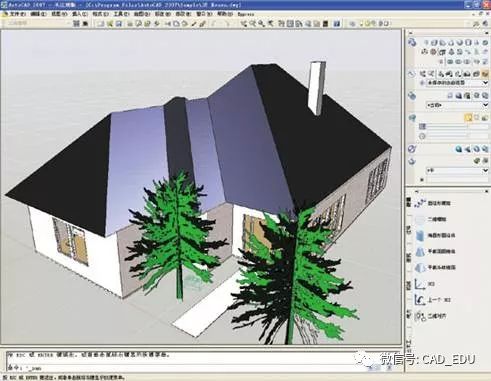
Task: Toggle the highlighted yellow light button in dashboard
Action: click(468, 117)
